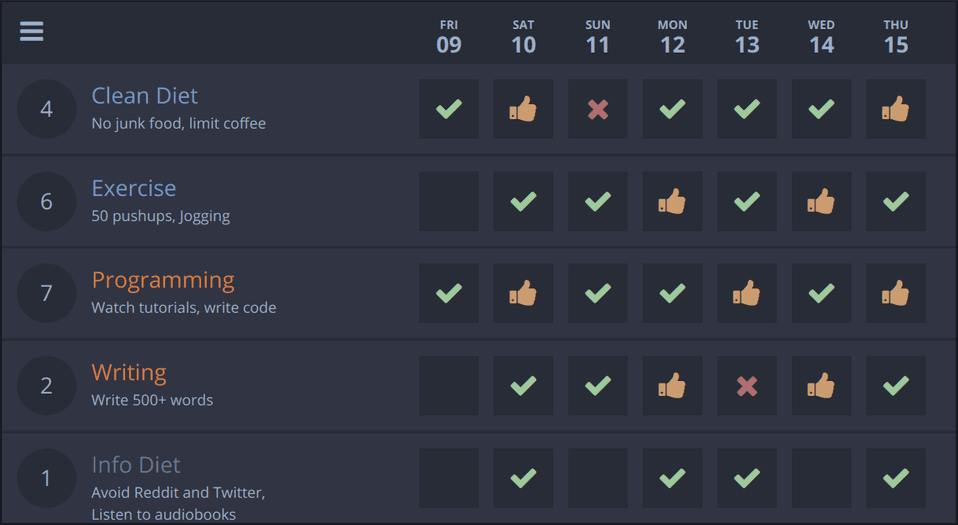
Task: Click the red X for Writing on Tuesday
Action: point(747,386)
